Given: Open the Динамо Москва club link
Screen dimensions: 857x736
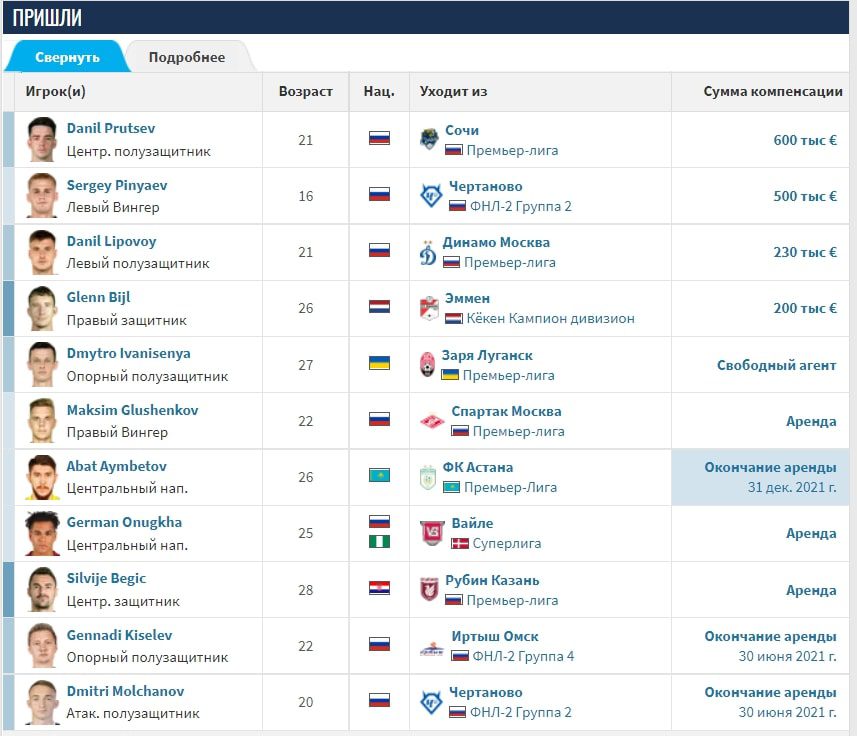Looking at the screenshot, I should click(x=496, y=243).
